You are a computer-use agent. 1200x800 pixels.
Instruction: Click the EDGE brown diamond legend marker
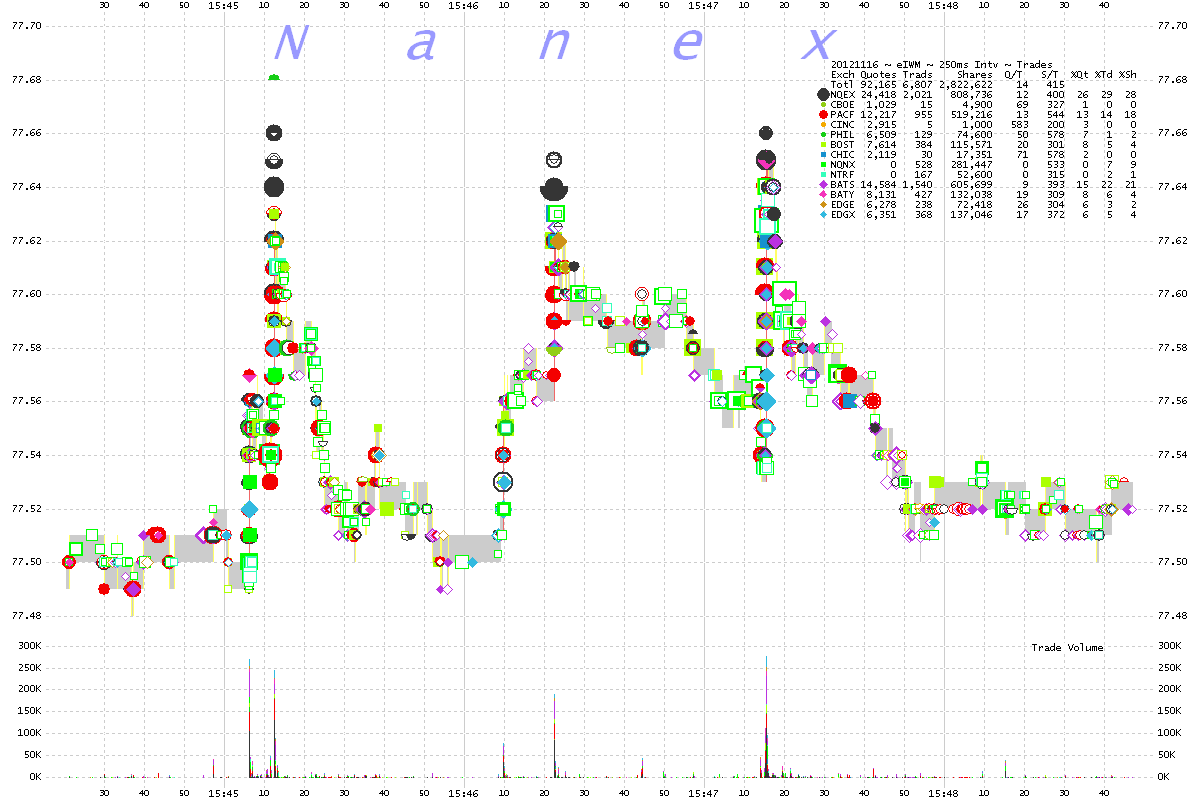coord(823,204)
